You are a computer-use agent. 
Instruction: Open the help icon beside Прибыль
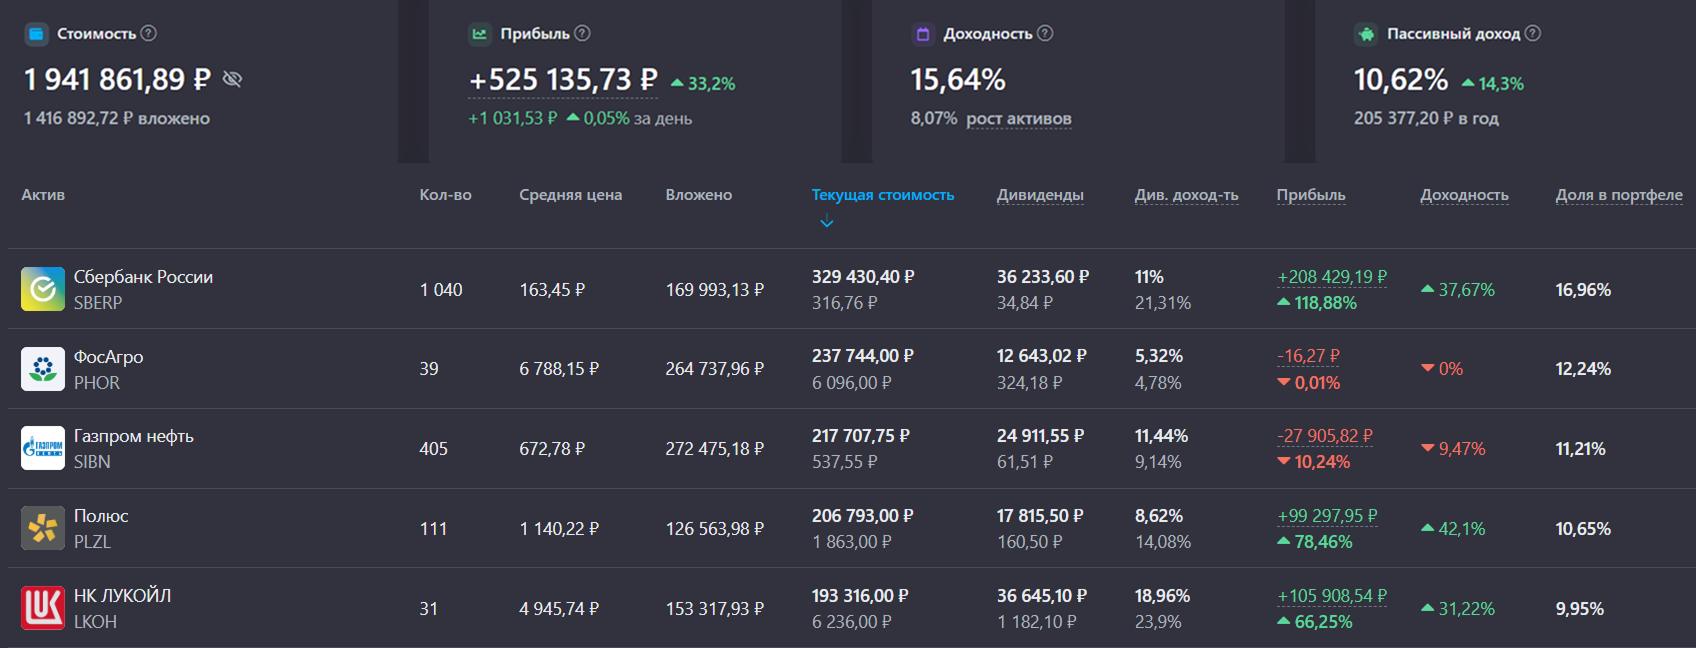pos(582,33)
